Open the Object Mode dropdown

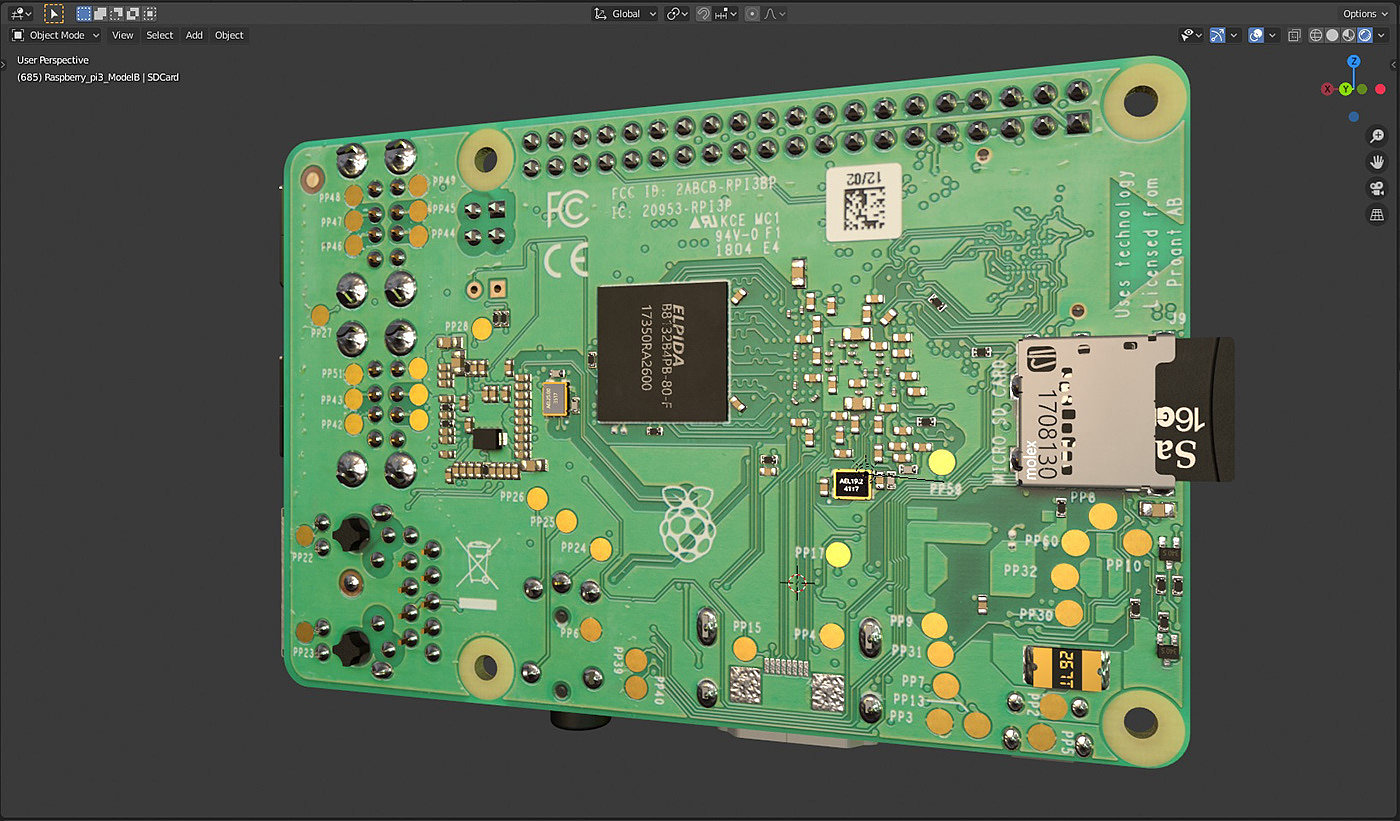point(55,35)
